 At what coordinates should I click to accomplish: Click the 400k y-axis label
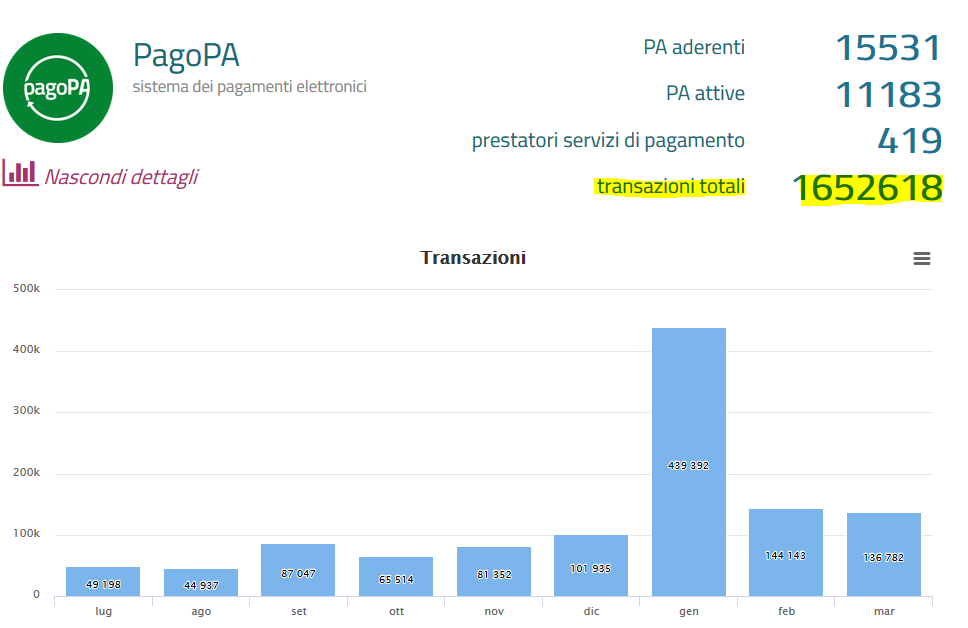pos(27,350)
